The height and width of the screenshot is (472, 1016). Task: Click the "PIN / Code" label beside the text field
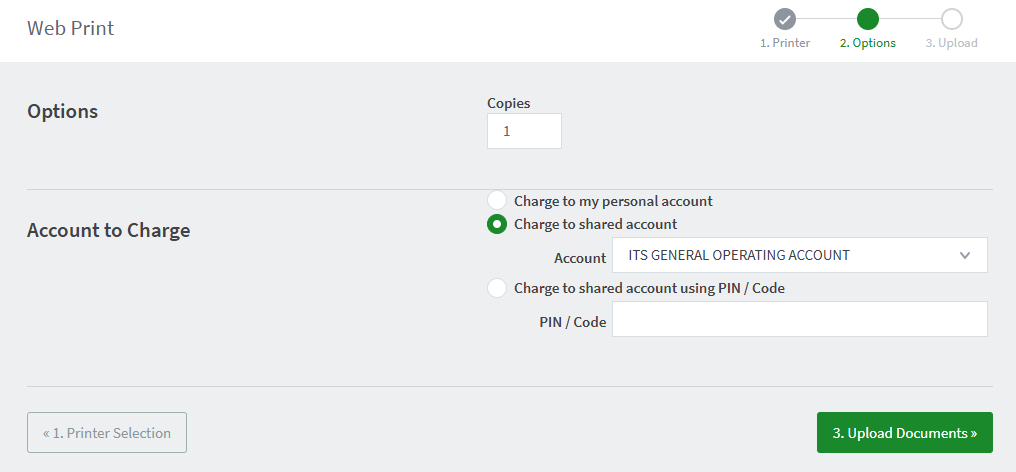point(572,322)
